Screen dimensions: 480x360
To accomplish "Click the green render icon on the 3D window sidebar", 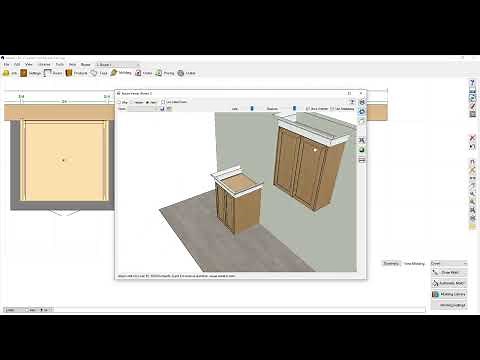I will [x=362, y=150].
